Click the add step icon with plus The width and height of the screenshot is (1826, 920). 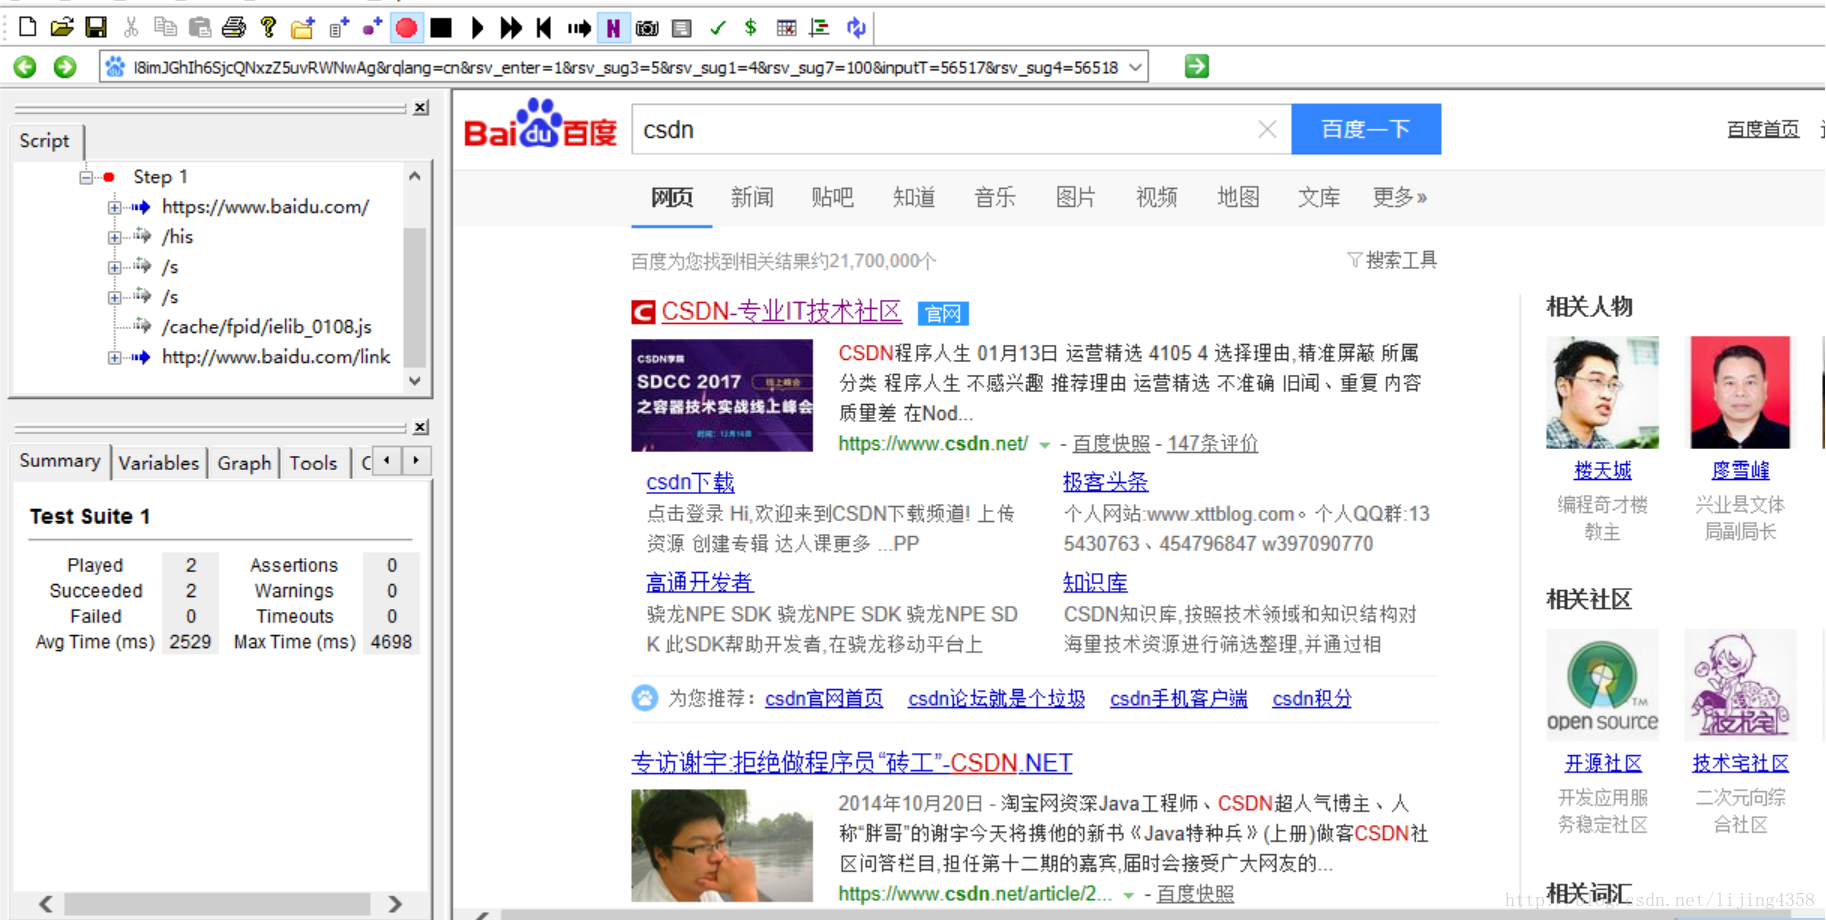point(338,27)
